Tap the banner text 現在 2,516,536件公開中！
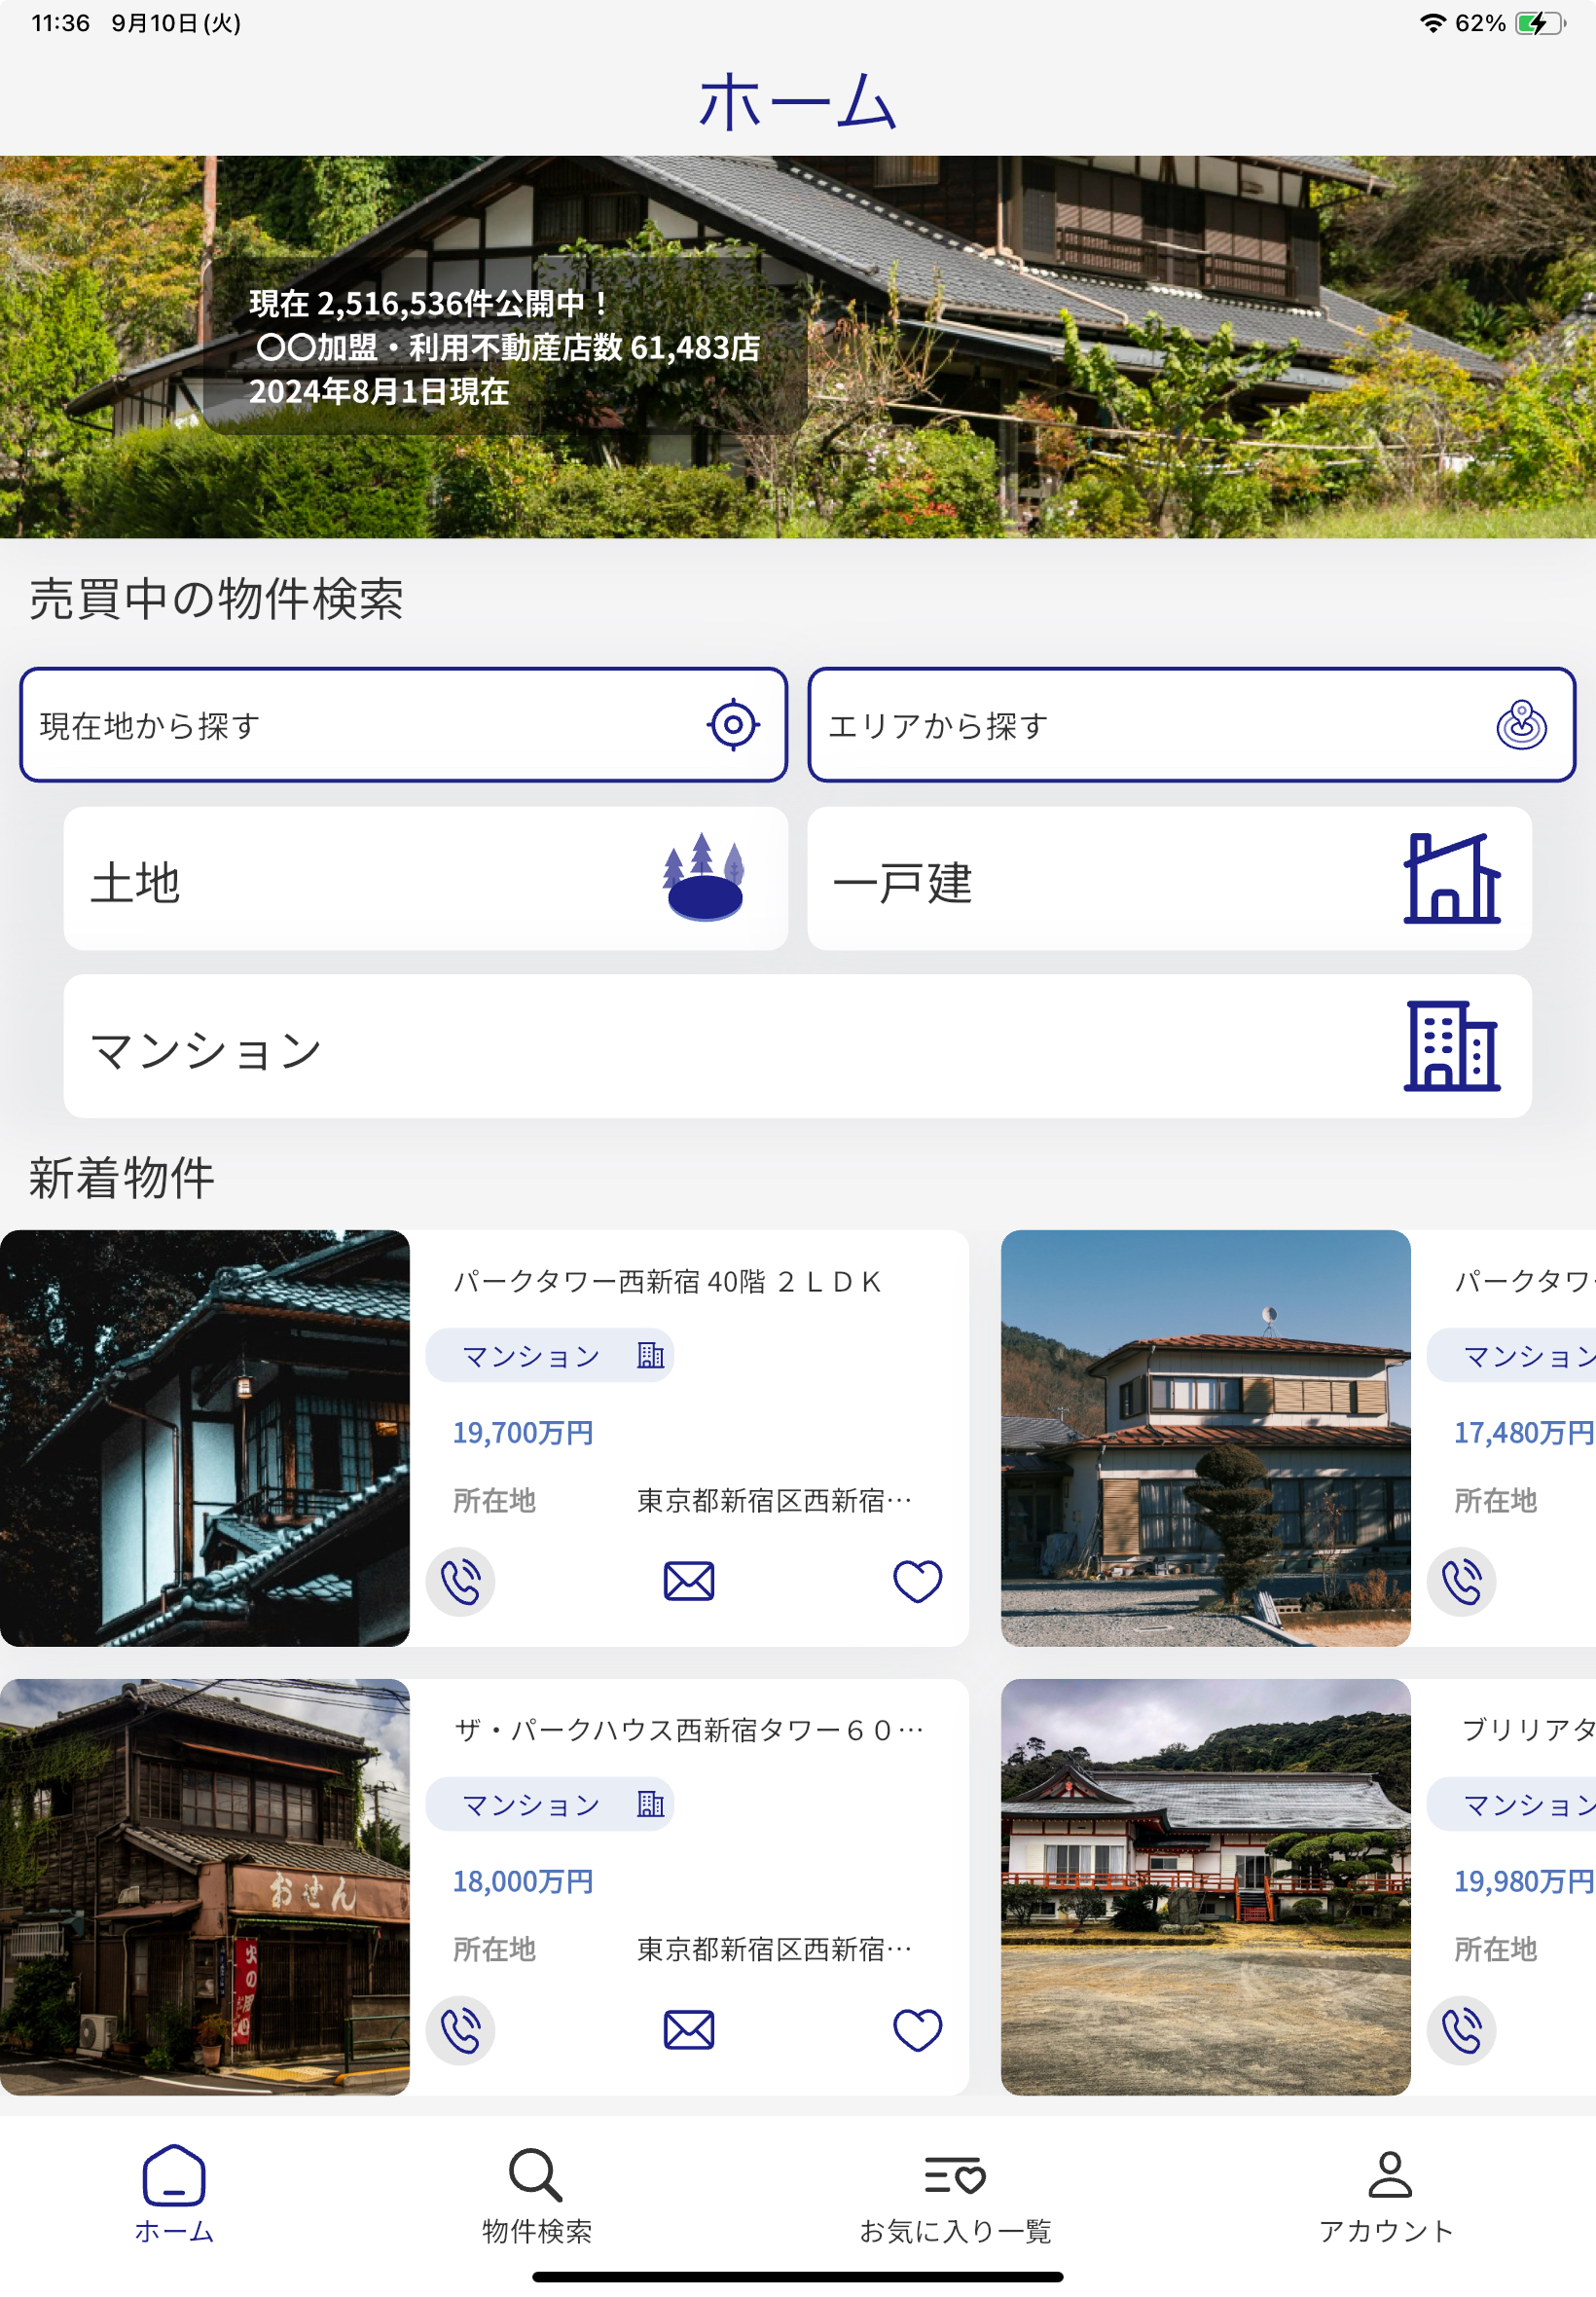 430,303
